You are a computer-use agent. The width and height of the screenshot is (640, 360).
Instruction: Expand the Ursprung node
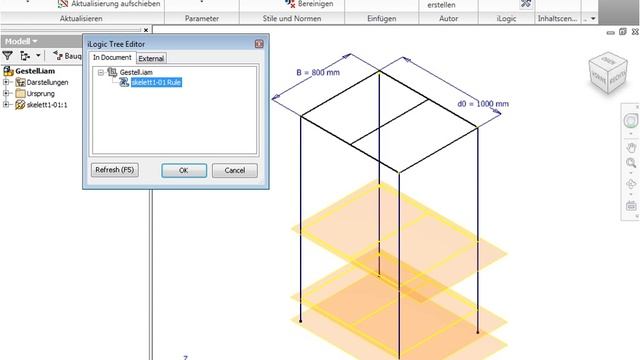(x=6, y=93)
